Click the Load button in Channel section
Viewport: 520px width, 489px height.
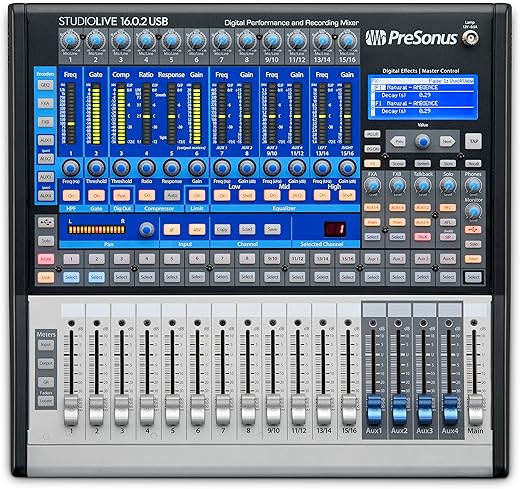[247, 229]
